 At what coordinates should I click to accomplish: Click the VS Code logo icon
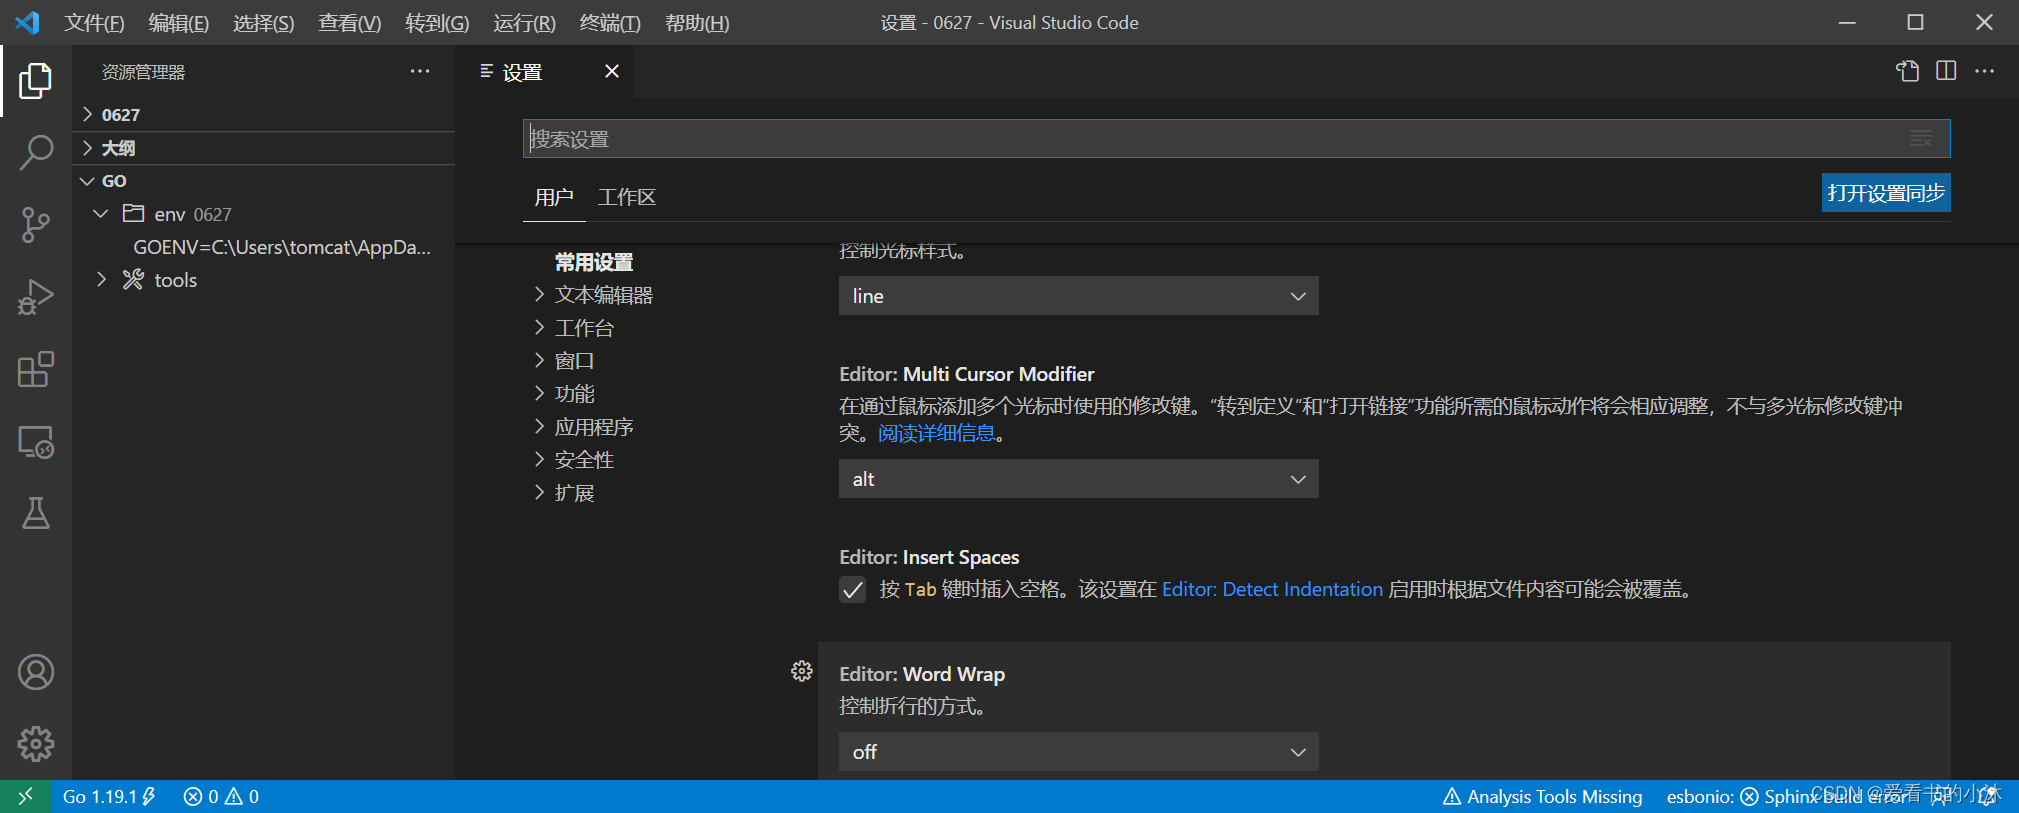click(28, 22)
